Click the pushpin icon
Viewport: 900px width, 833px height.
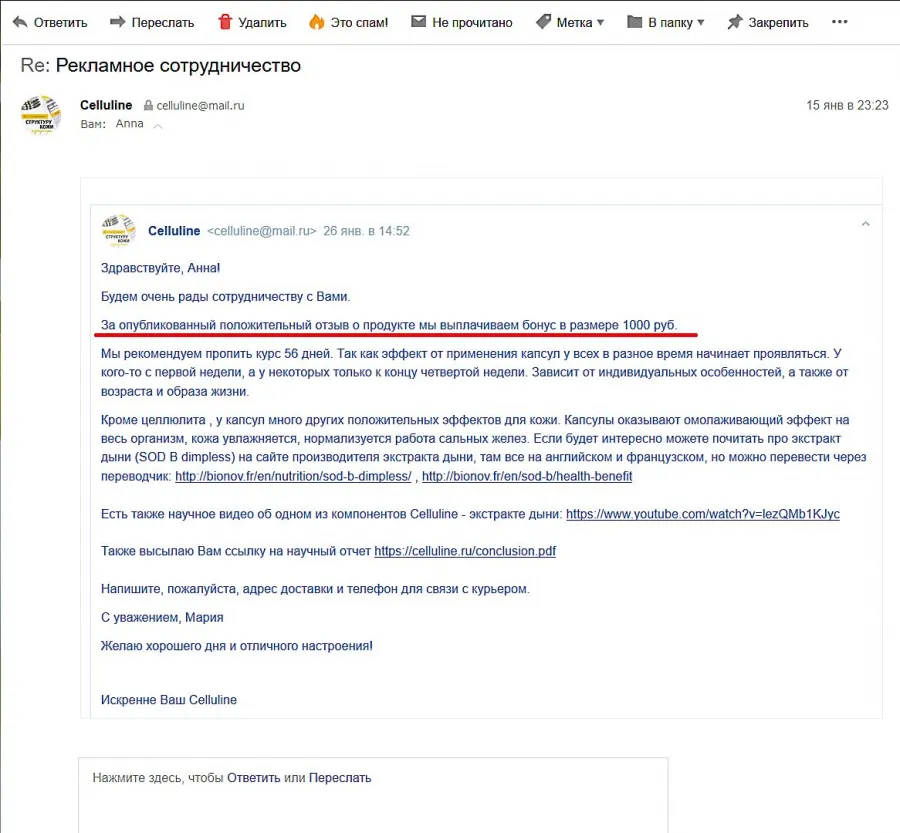(x=735, y=22)
